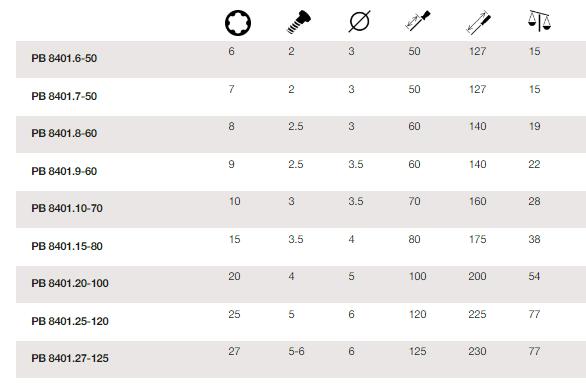Image resolution: width=586 pixels, height=383 pixels.
Task: Select product PB 8401.7-50
Action: 64,96
